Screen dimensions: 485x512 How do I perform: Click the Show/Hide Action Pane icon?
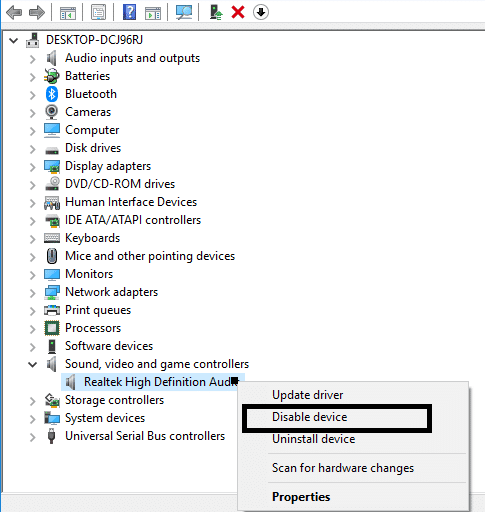(153, 13)
